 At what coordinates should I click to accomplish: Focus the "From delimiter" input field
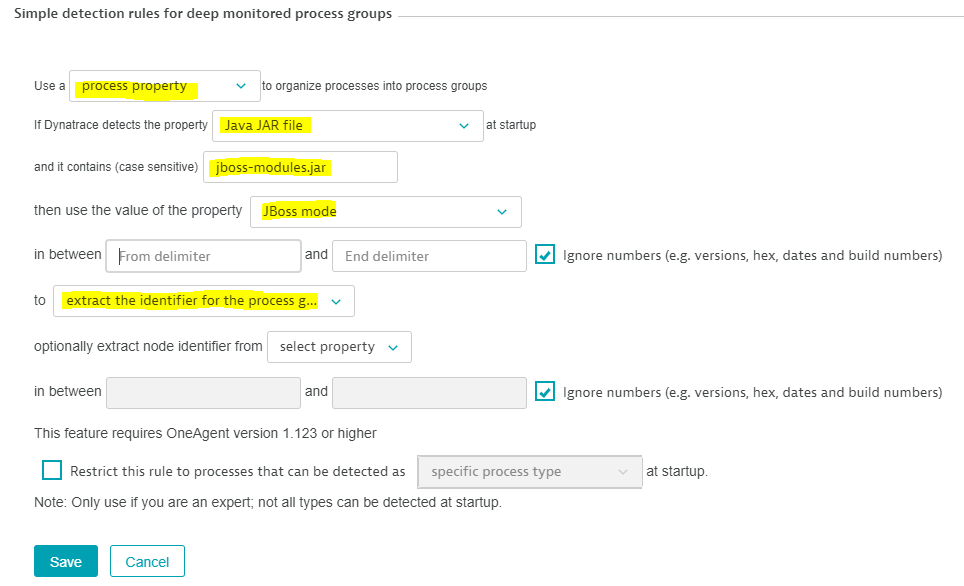click(x=203, y=256)
